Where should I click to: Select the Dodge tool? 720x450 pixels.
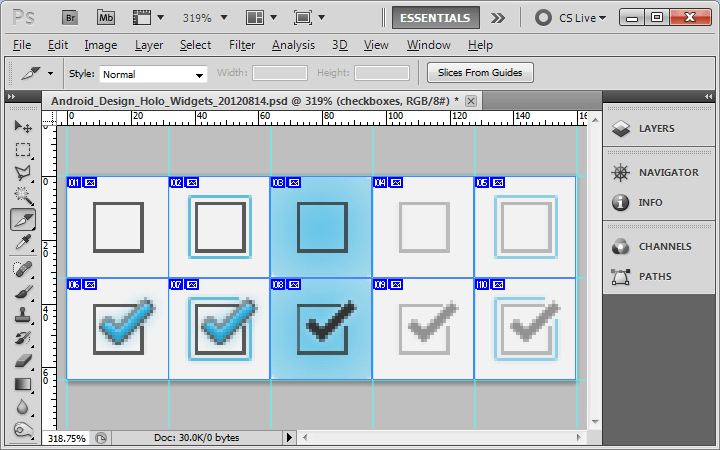pyautogui.click(x=22, y=430)
